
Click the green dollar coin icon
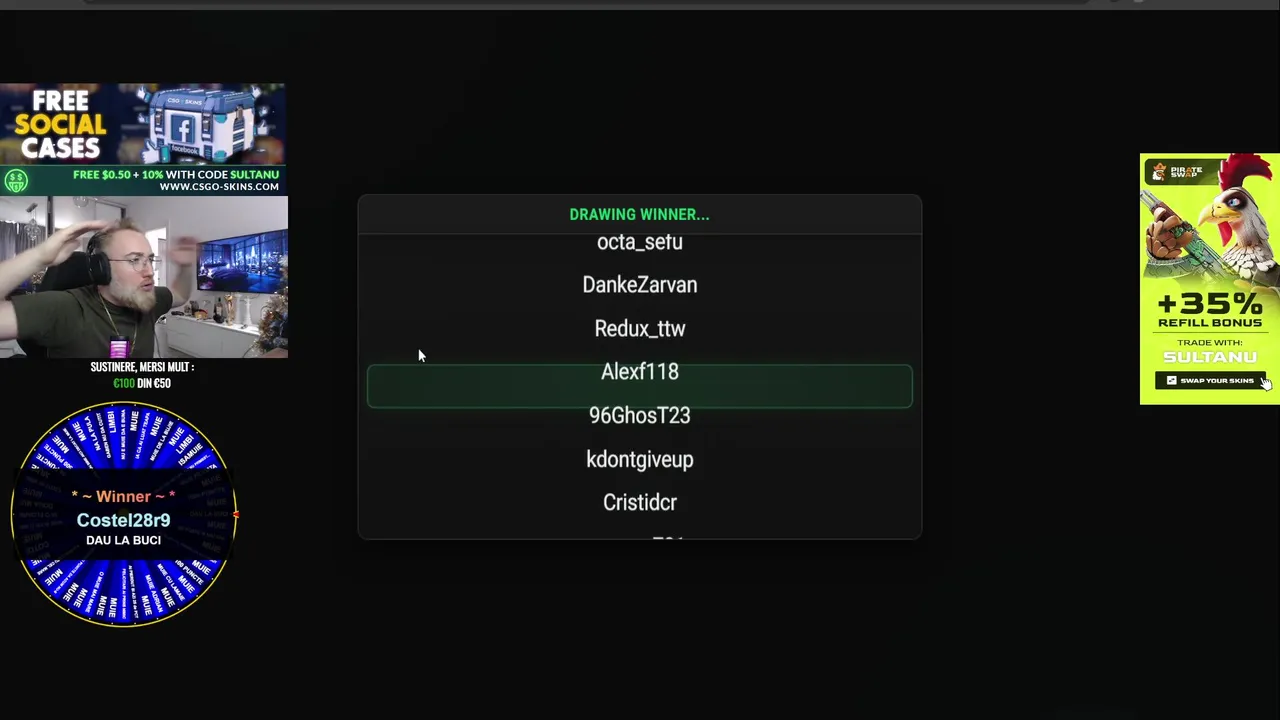(15, 181)
